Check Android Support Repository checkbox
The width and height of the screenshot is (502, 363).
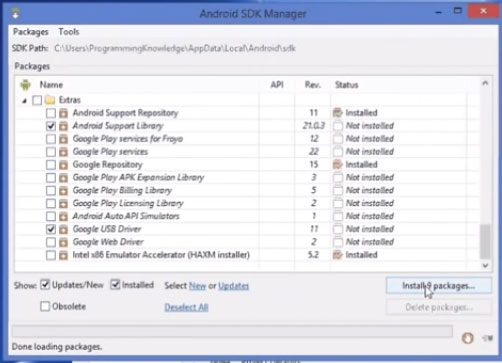point(51,113)
